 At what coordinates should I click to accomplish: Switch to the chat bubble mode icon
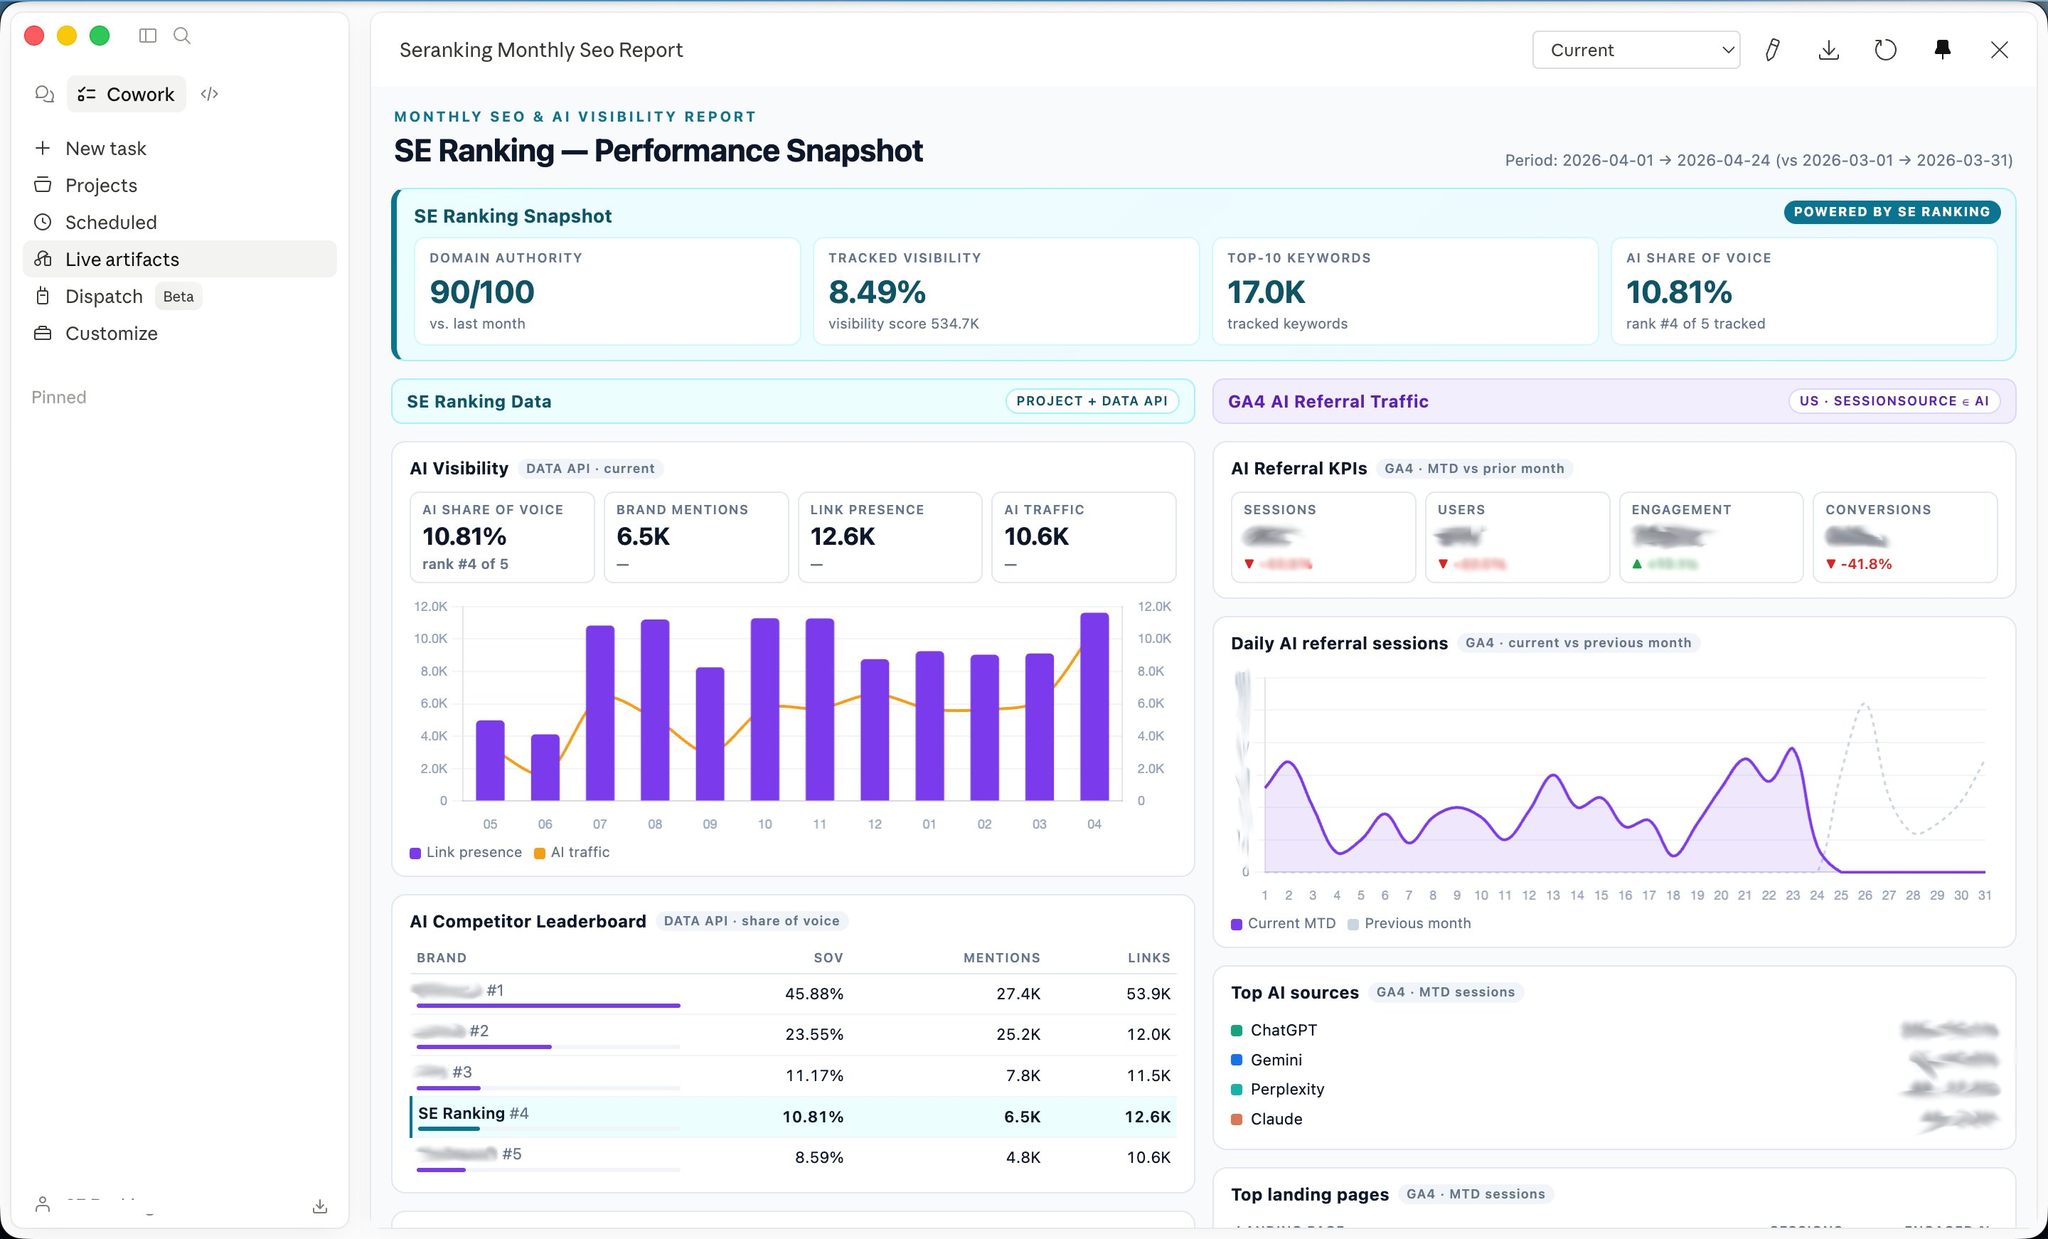click(44, 94)
